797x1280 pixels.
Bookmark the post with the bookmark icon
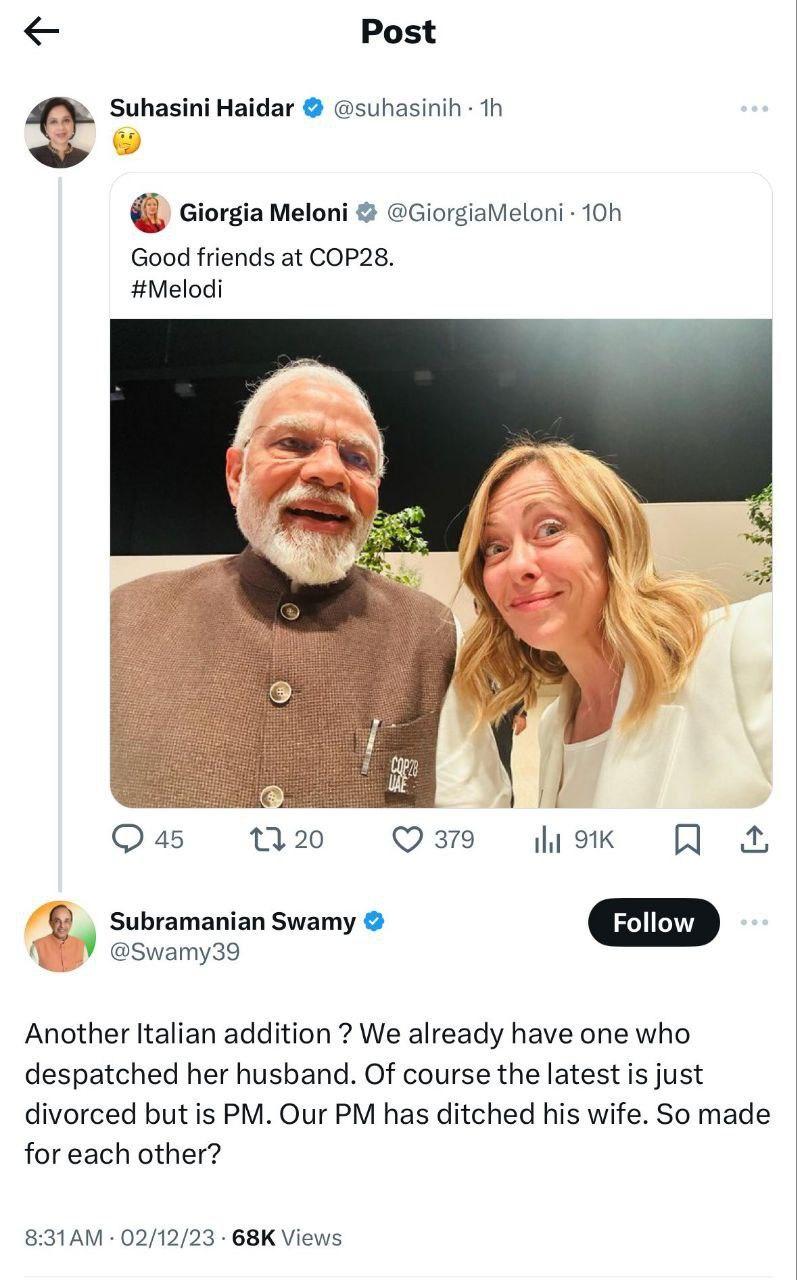(687, 840)
